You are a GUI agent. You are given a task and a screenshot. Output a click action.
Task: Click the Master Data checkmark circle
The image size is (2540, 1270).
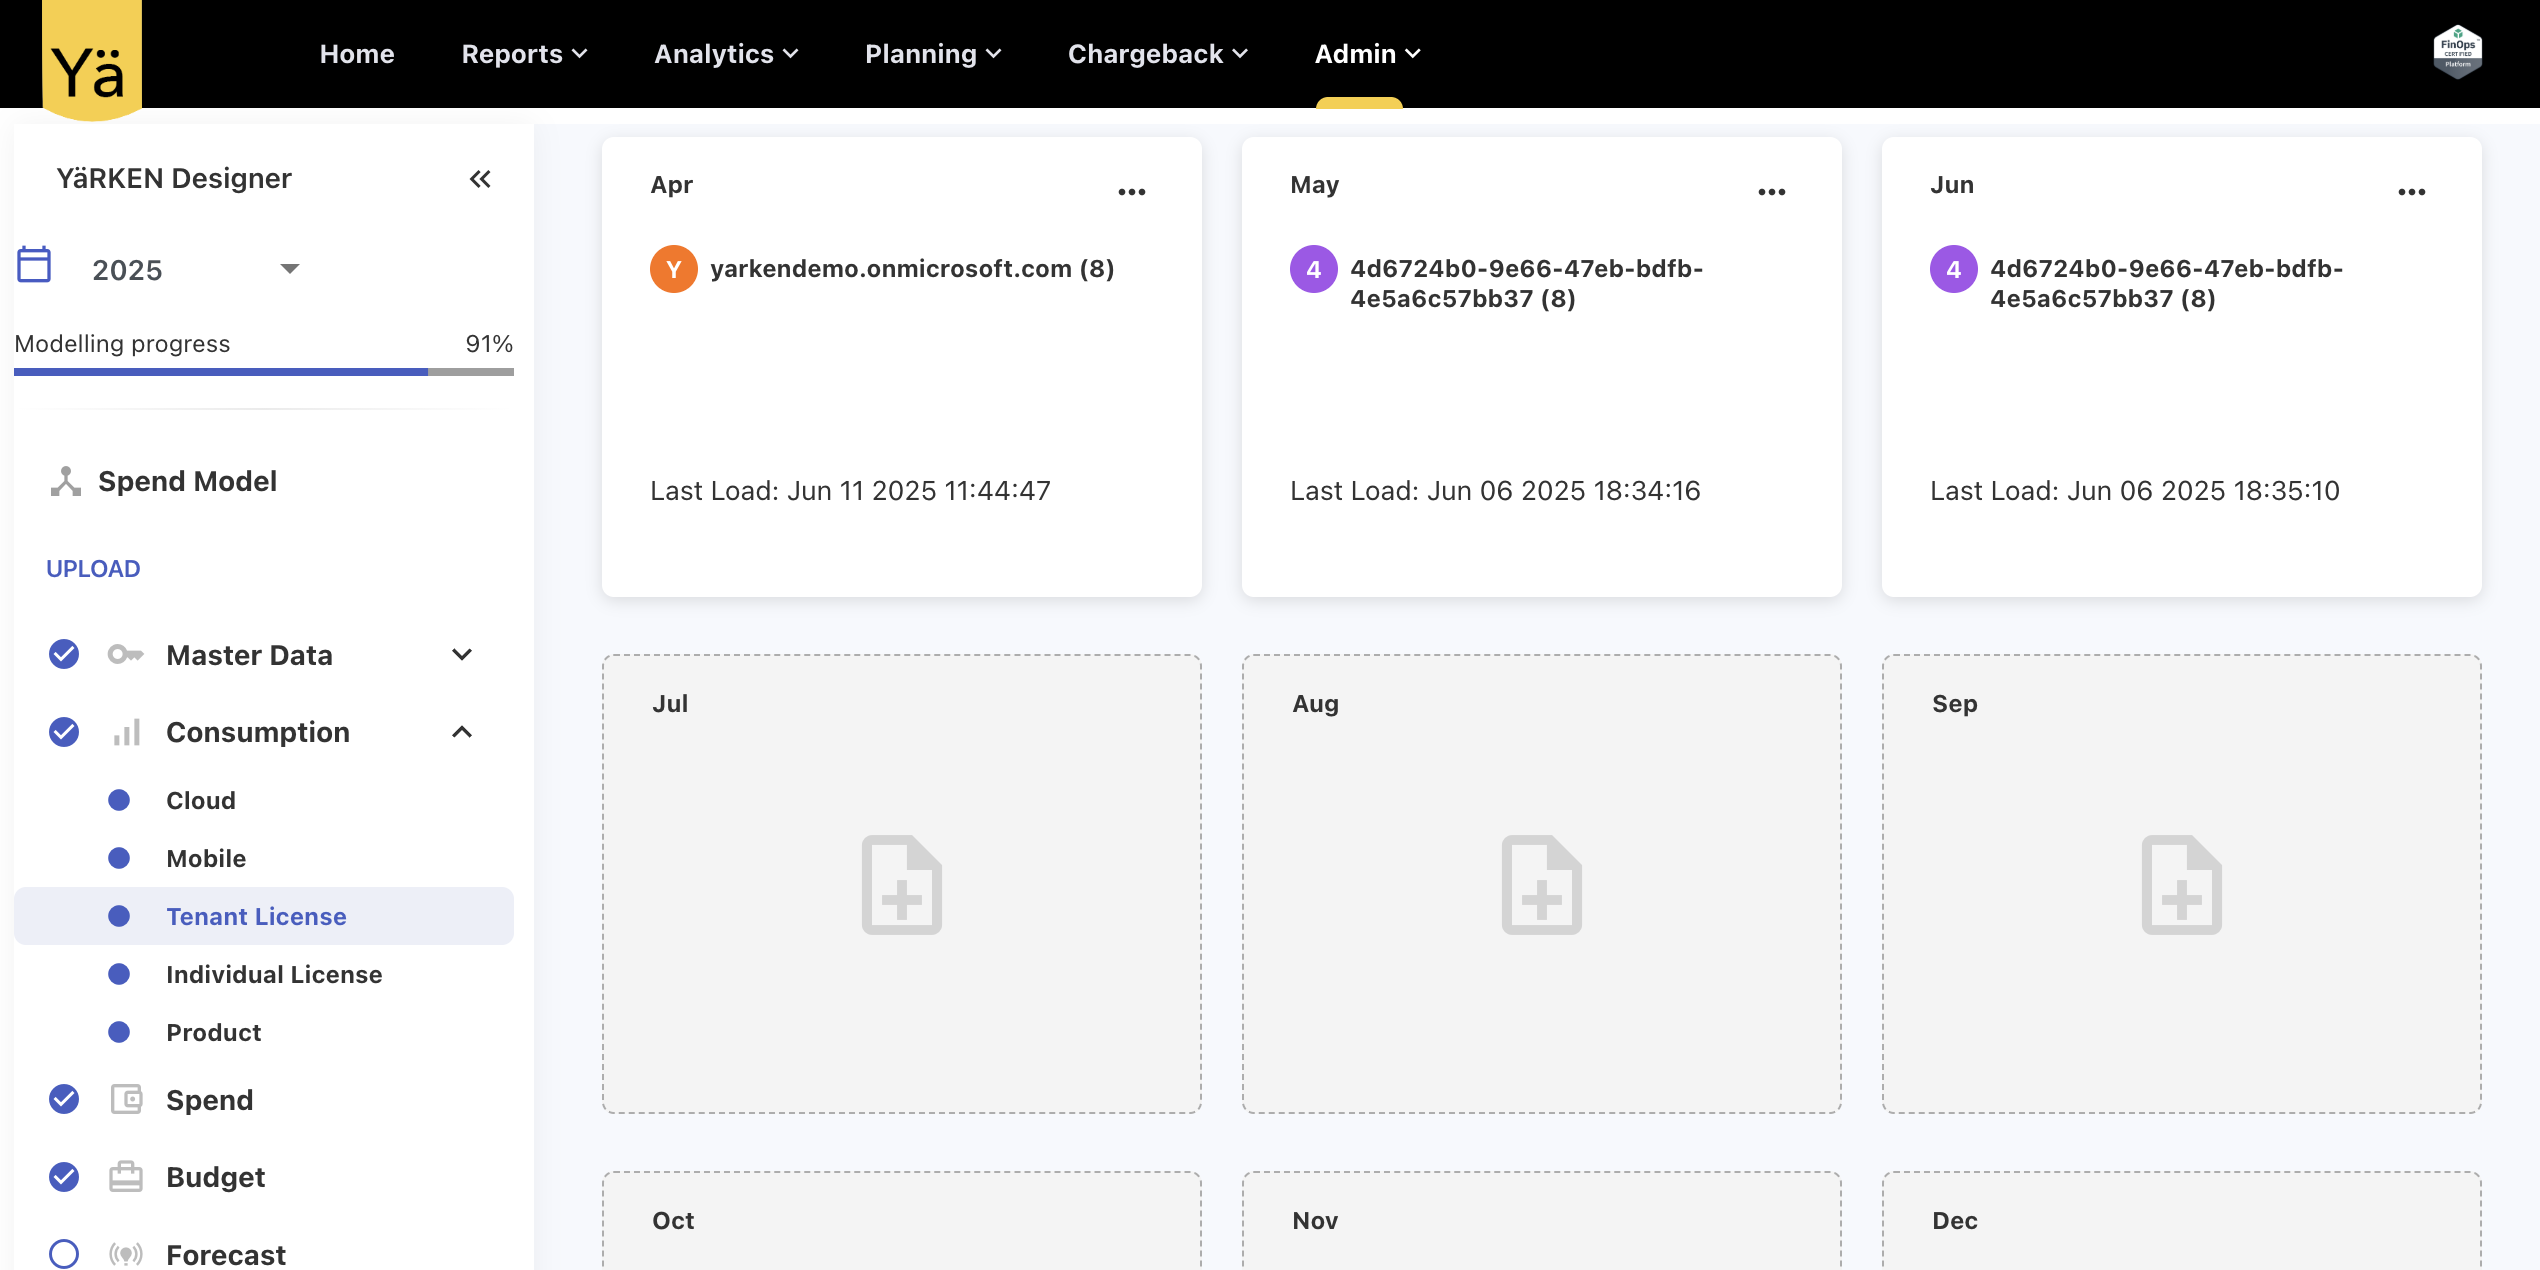pyautogui.click(x=64, y=654)
